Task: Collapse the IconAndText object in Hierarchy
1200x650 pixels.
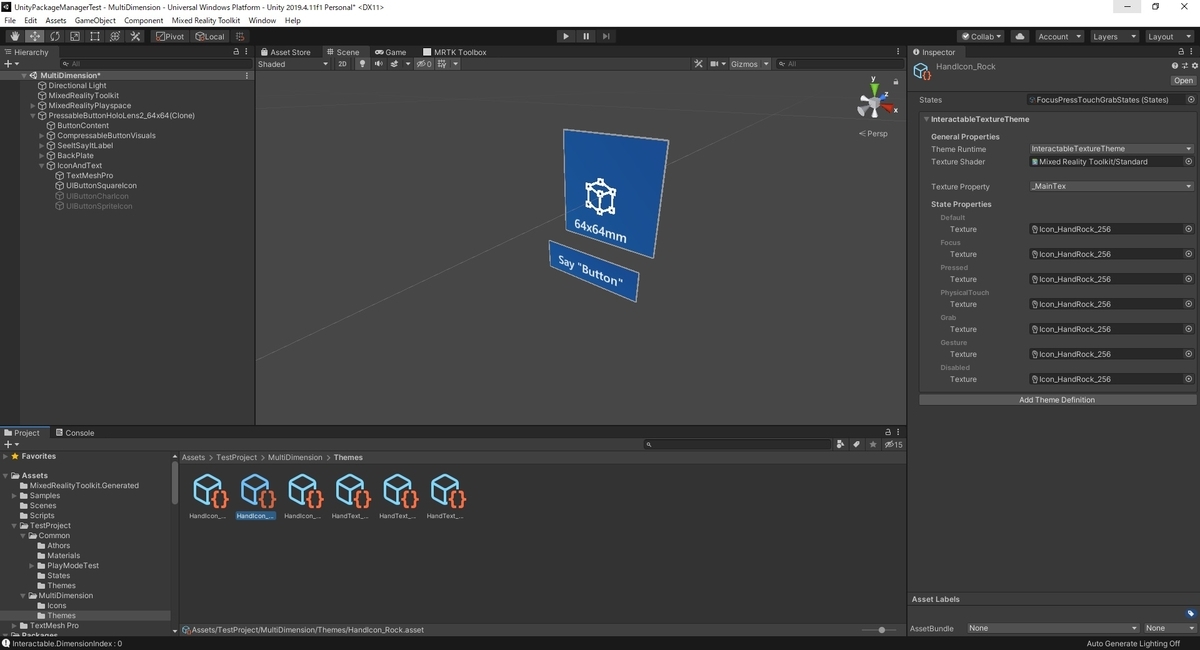Action: 42,166
